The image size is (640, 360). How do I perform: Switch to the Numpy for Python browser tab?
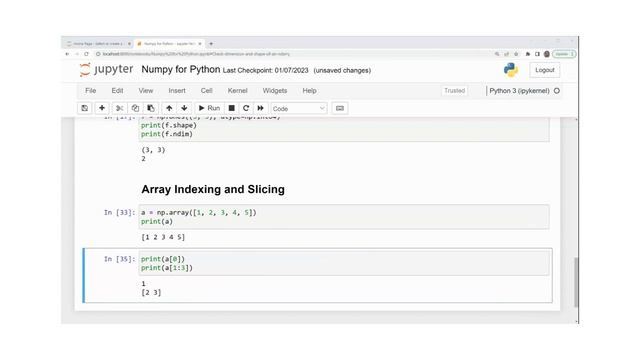click(168, 44)
